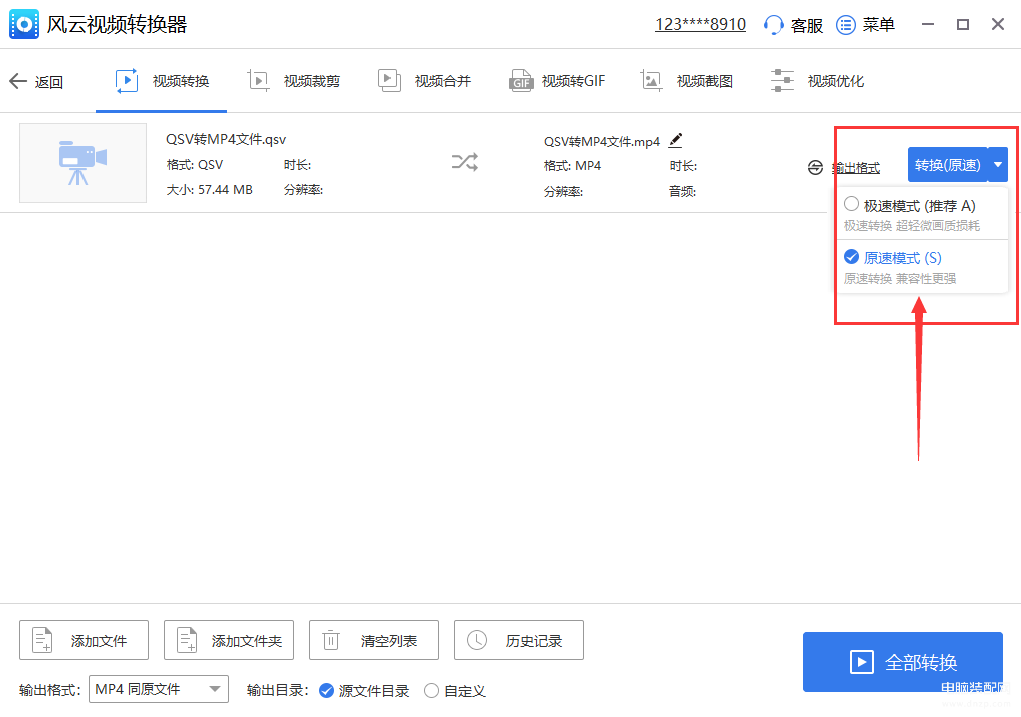Click the back arrow 返回
This screenshot has height=717, width=1021.
[36, 81]
